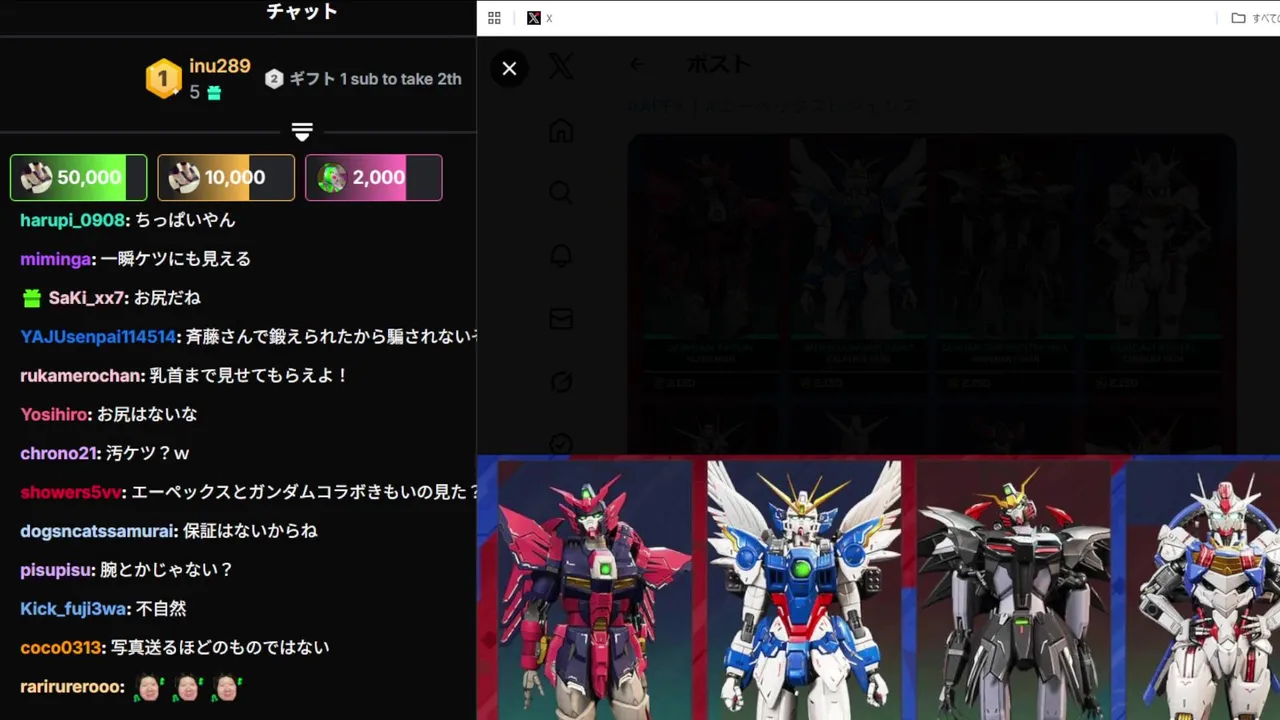Image resolution: width=1280 pixels, height=720 pixels.
Task: Click first face emote from rarirurerooo
Action: (x=149, y=688)
